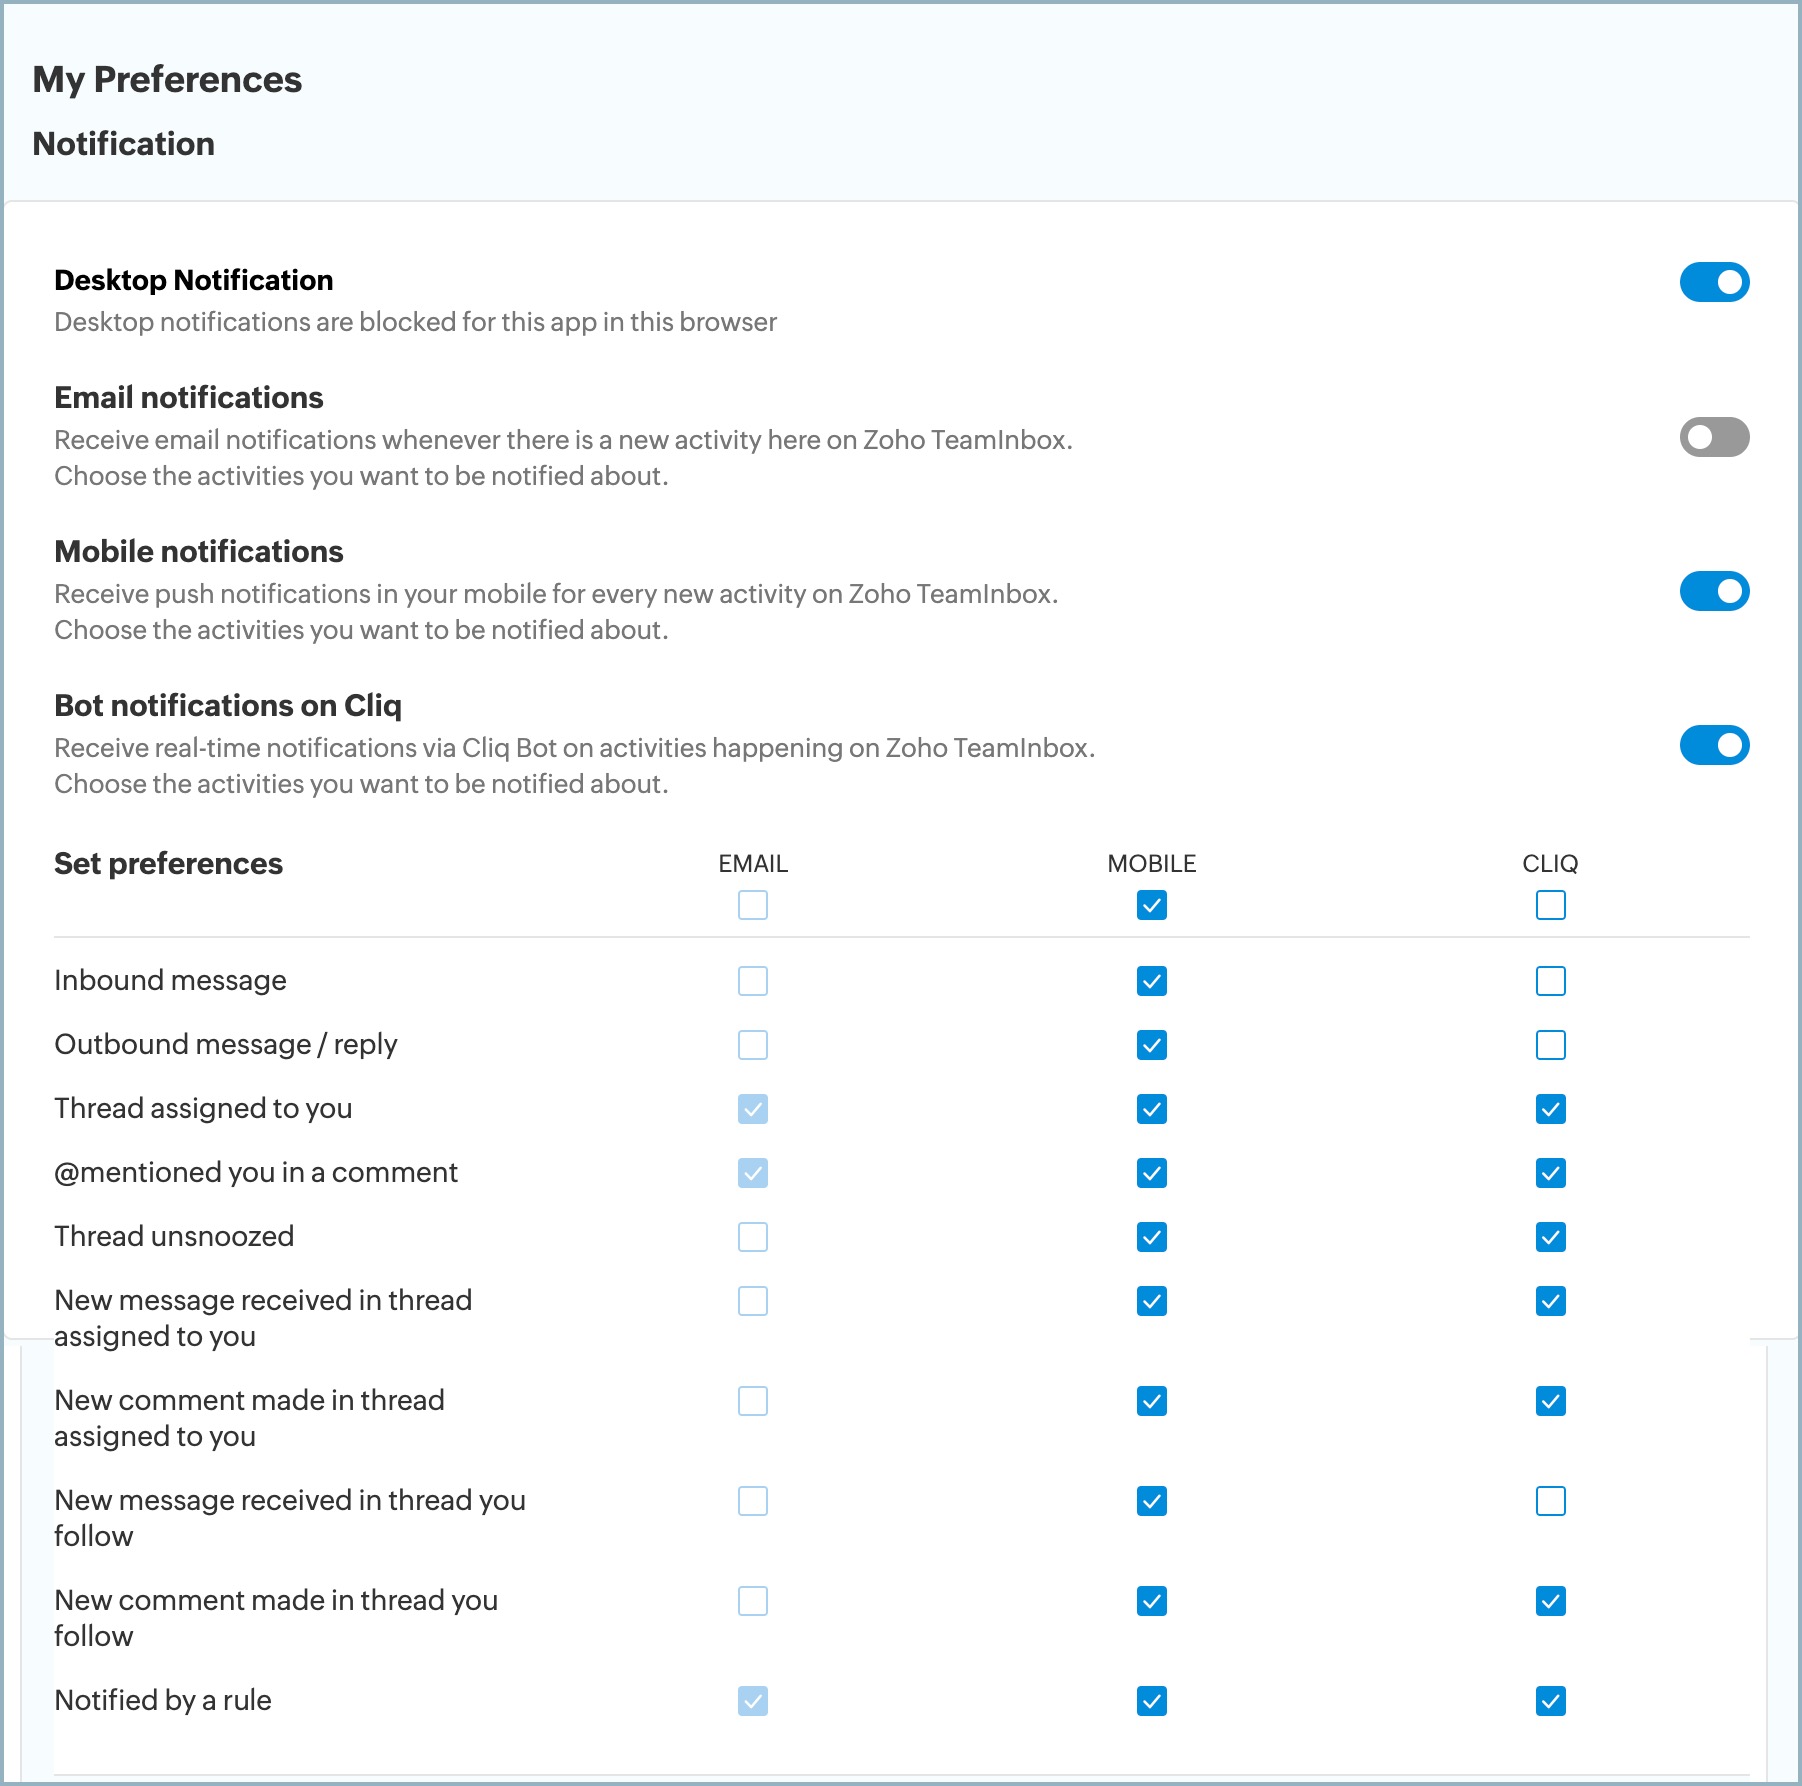The image size is (1802, 1786).
Task: Check the EMAIL column select-all checkbox
Action: (x=753, y=905)
